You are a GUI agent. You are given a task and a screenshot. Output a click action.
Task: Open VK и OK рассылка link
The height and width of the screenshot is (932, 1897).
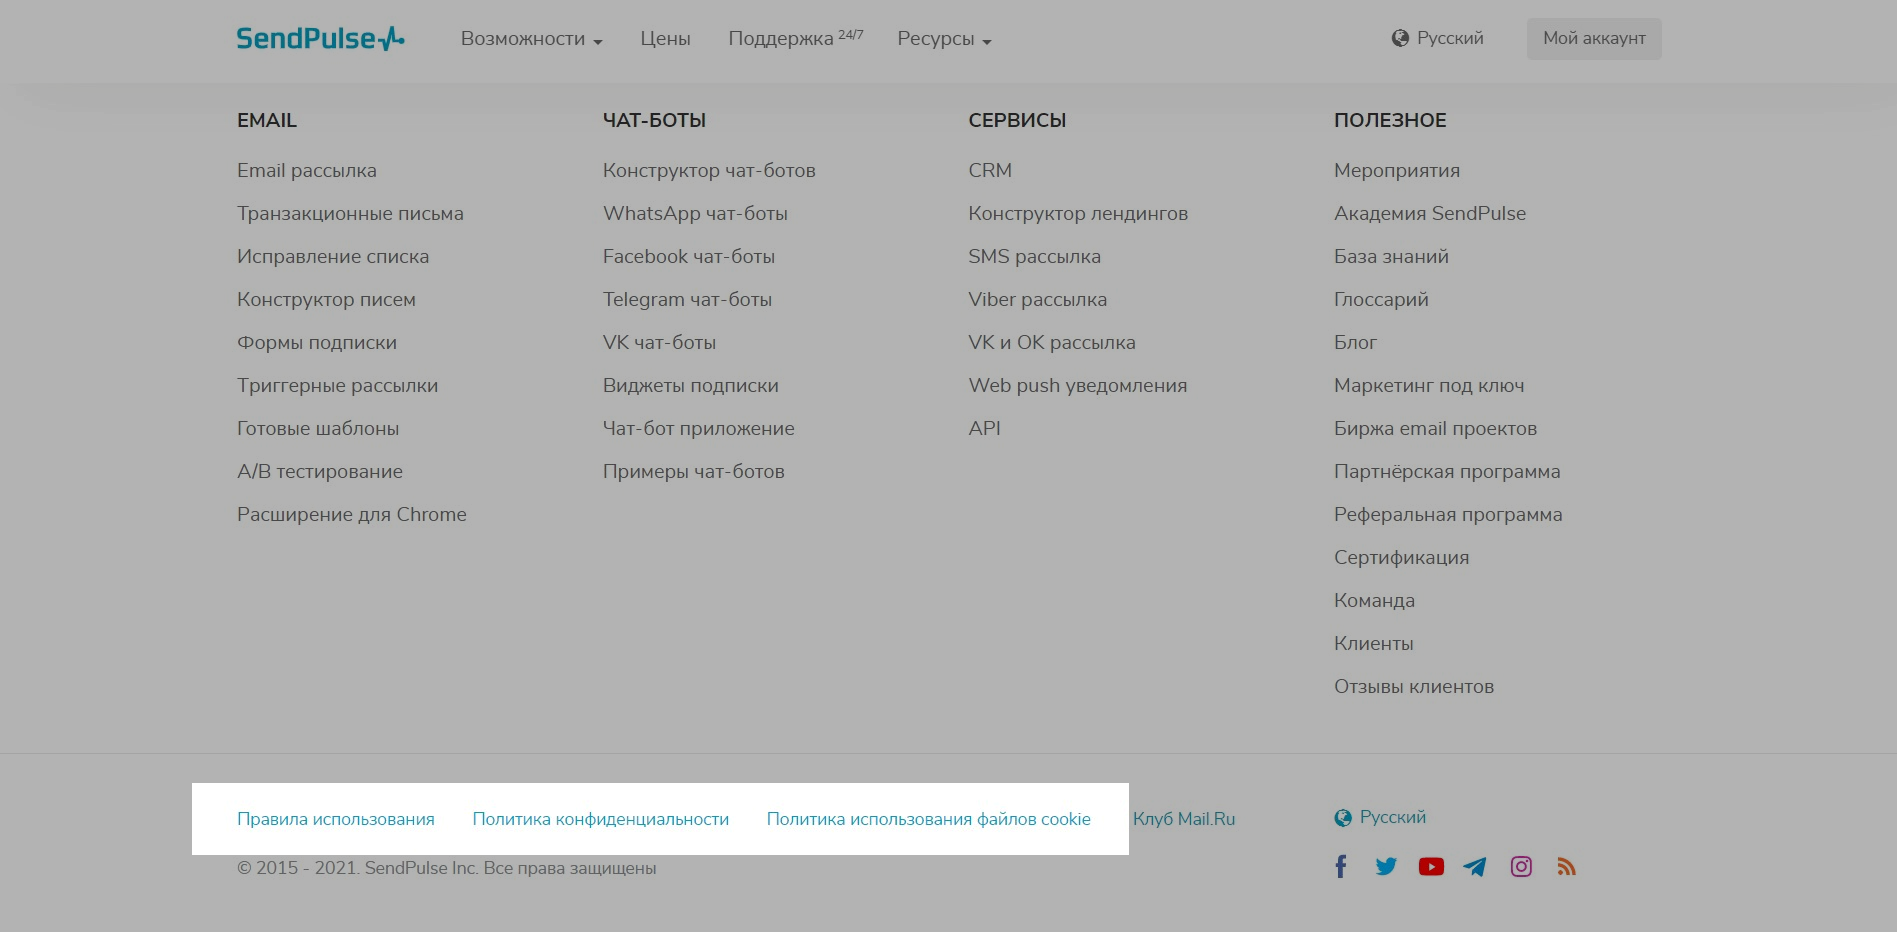pos(1052,343)
